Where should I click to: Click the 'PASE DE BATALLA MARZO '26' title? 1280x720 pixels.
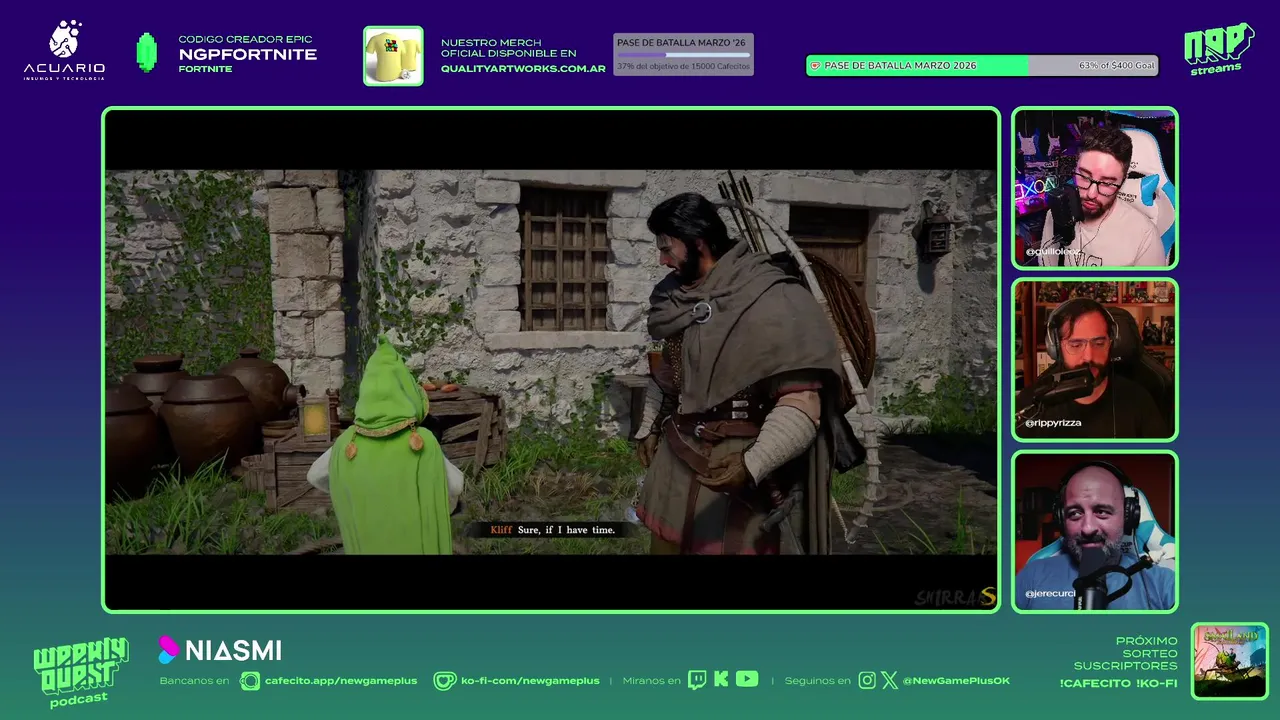point(681,43)
